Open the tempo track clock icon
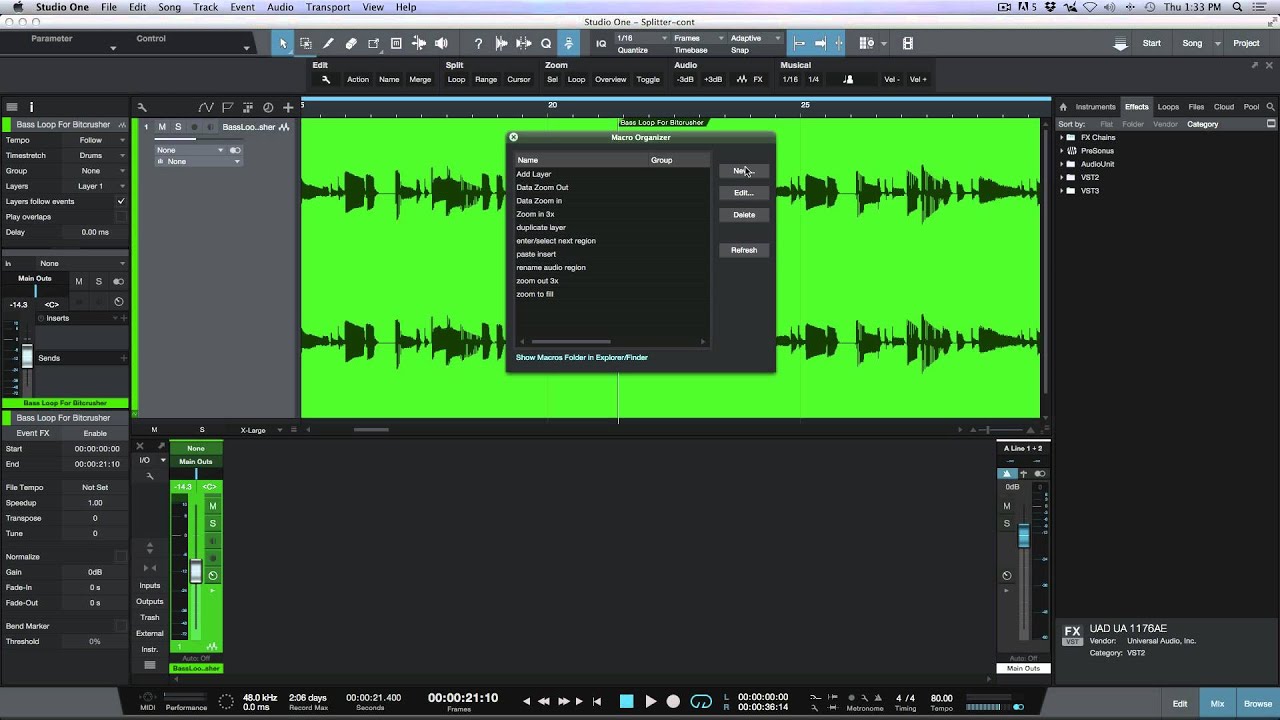This screenshot has height=720, width=1280. 268,107
